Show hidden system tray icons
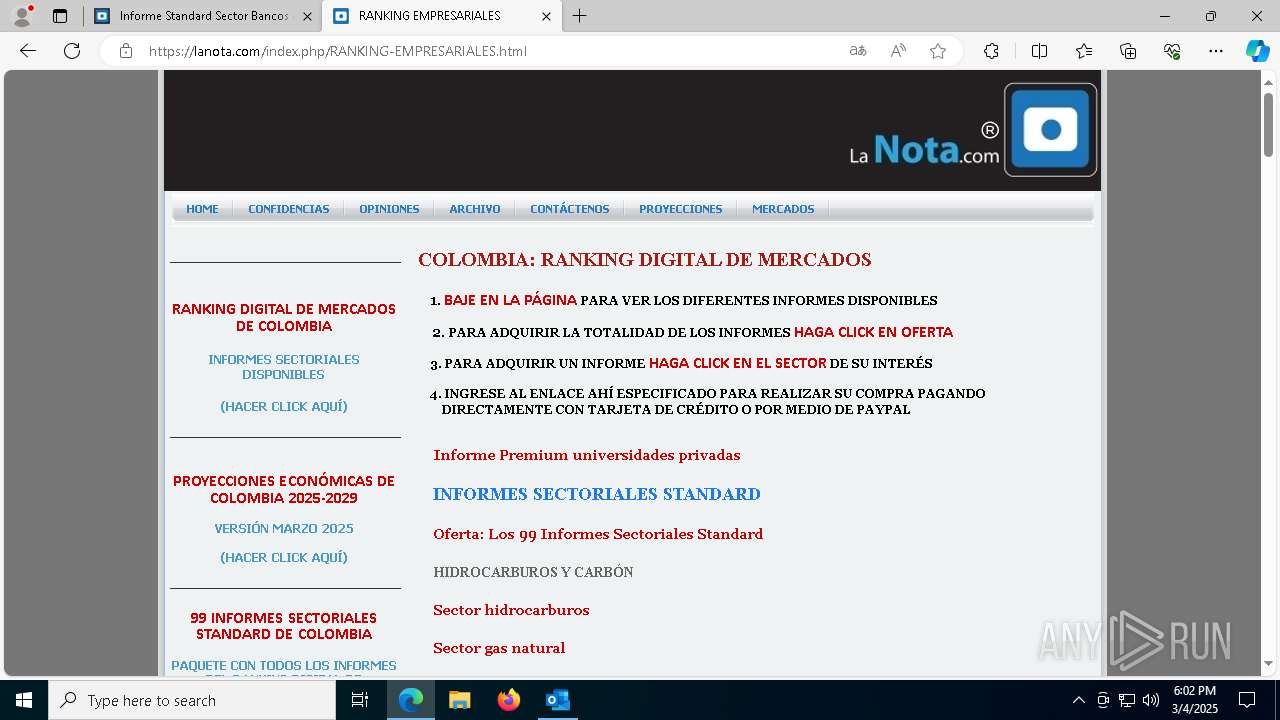Screen dimensions: 1280x720 (1078, 700)
